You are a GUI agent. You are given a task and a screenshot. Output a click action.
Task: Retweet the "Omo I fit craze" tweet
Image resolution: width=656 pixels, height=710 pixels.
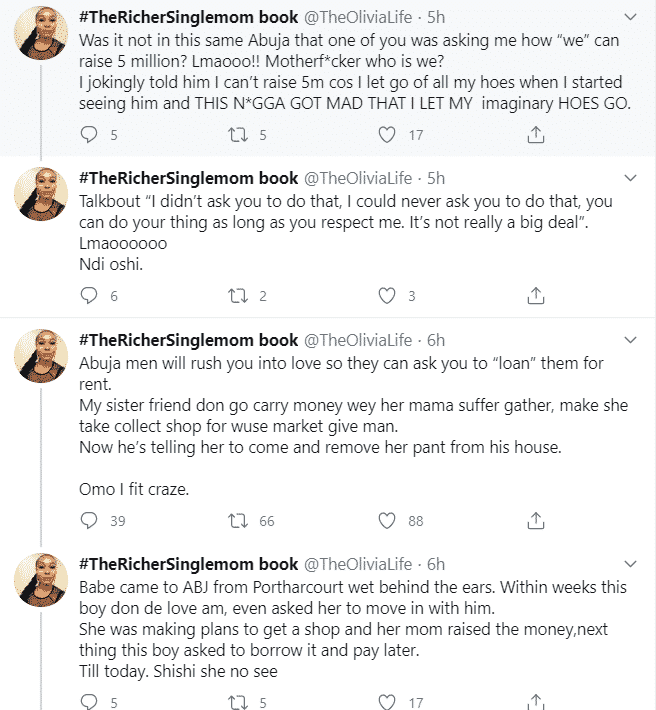click(238, 520)
